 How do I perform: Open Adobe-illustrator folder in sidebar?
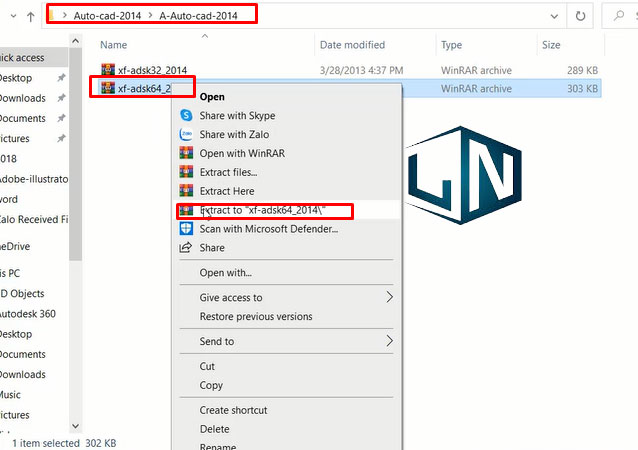34,179
